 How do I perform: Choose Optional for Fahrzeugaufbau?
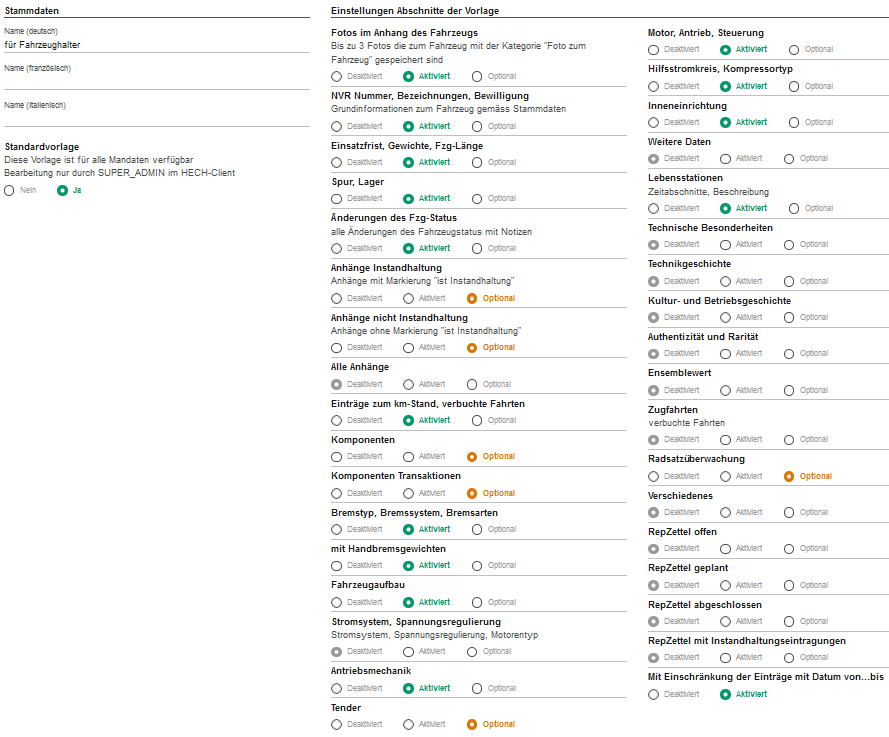click(x=477, y=602)
